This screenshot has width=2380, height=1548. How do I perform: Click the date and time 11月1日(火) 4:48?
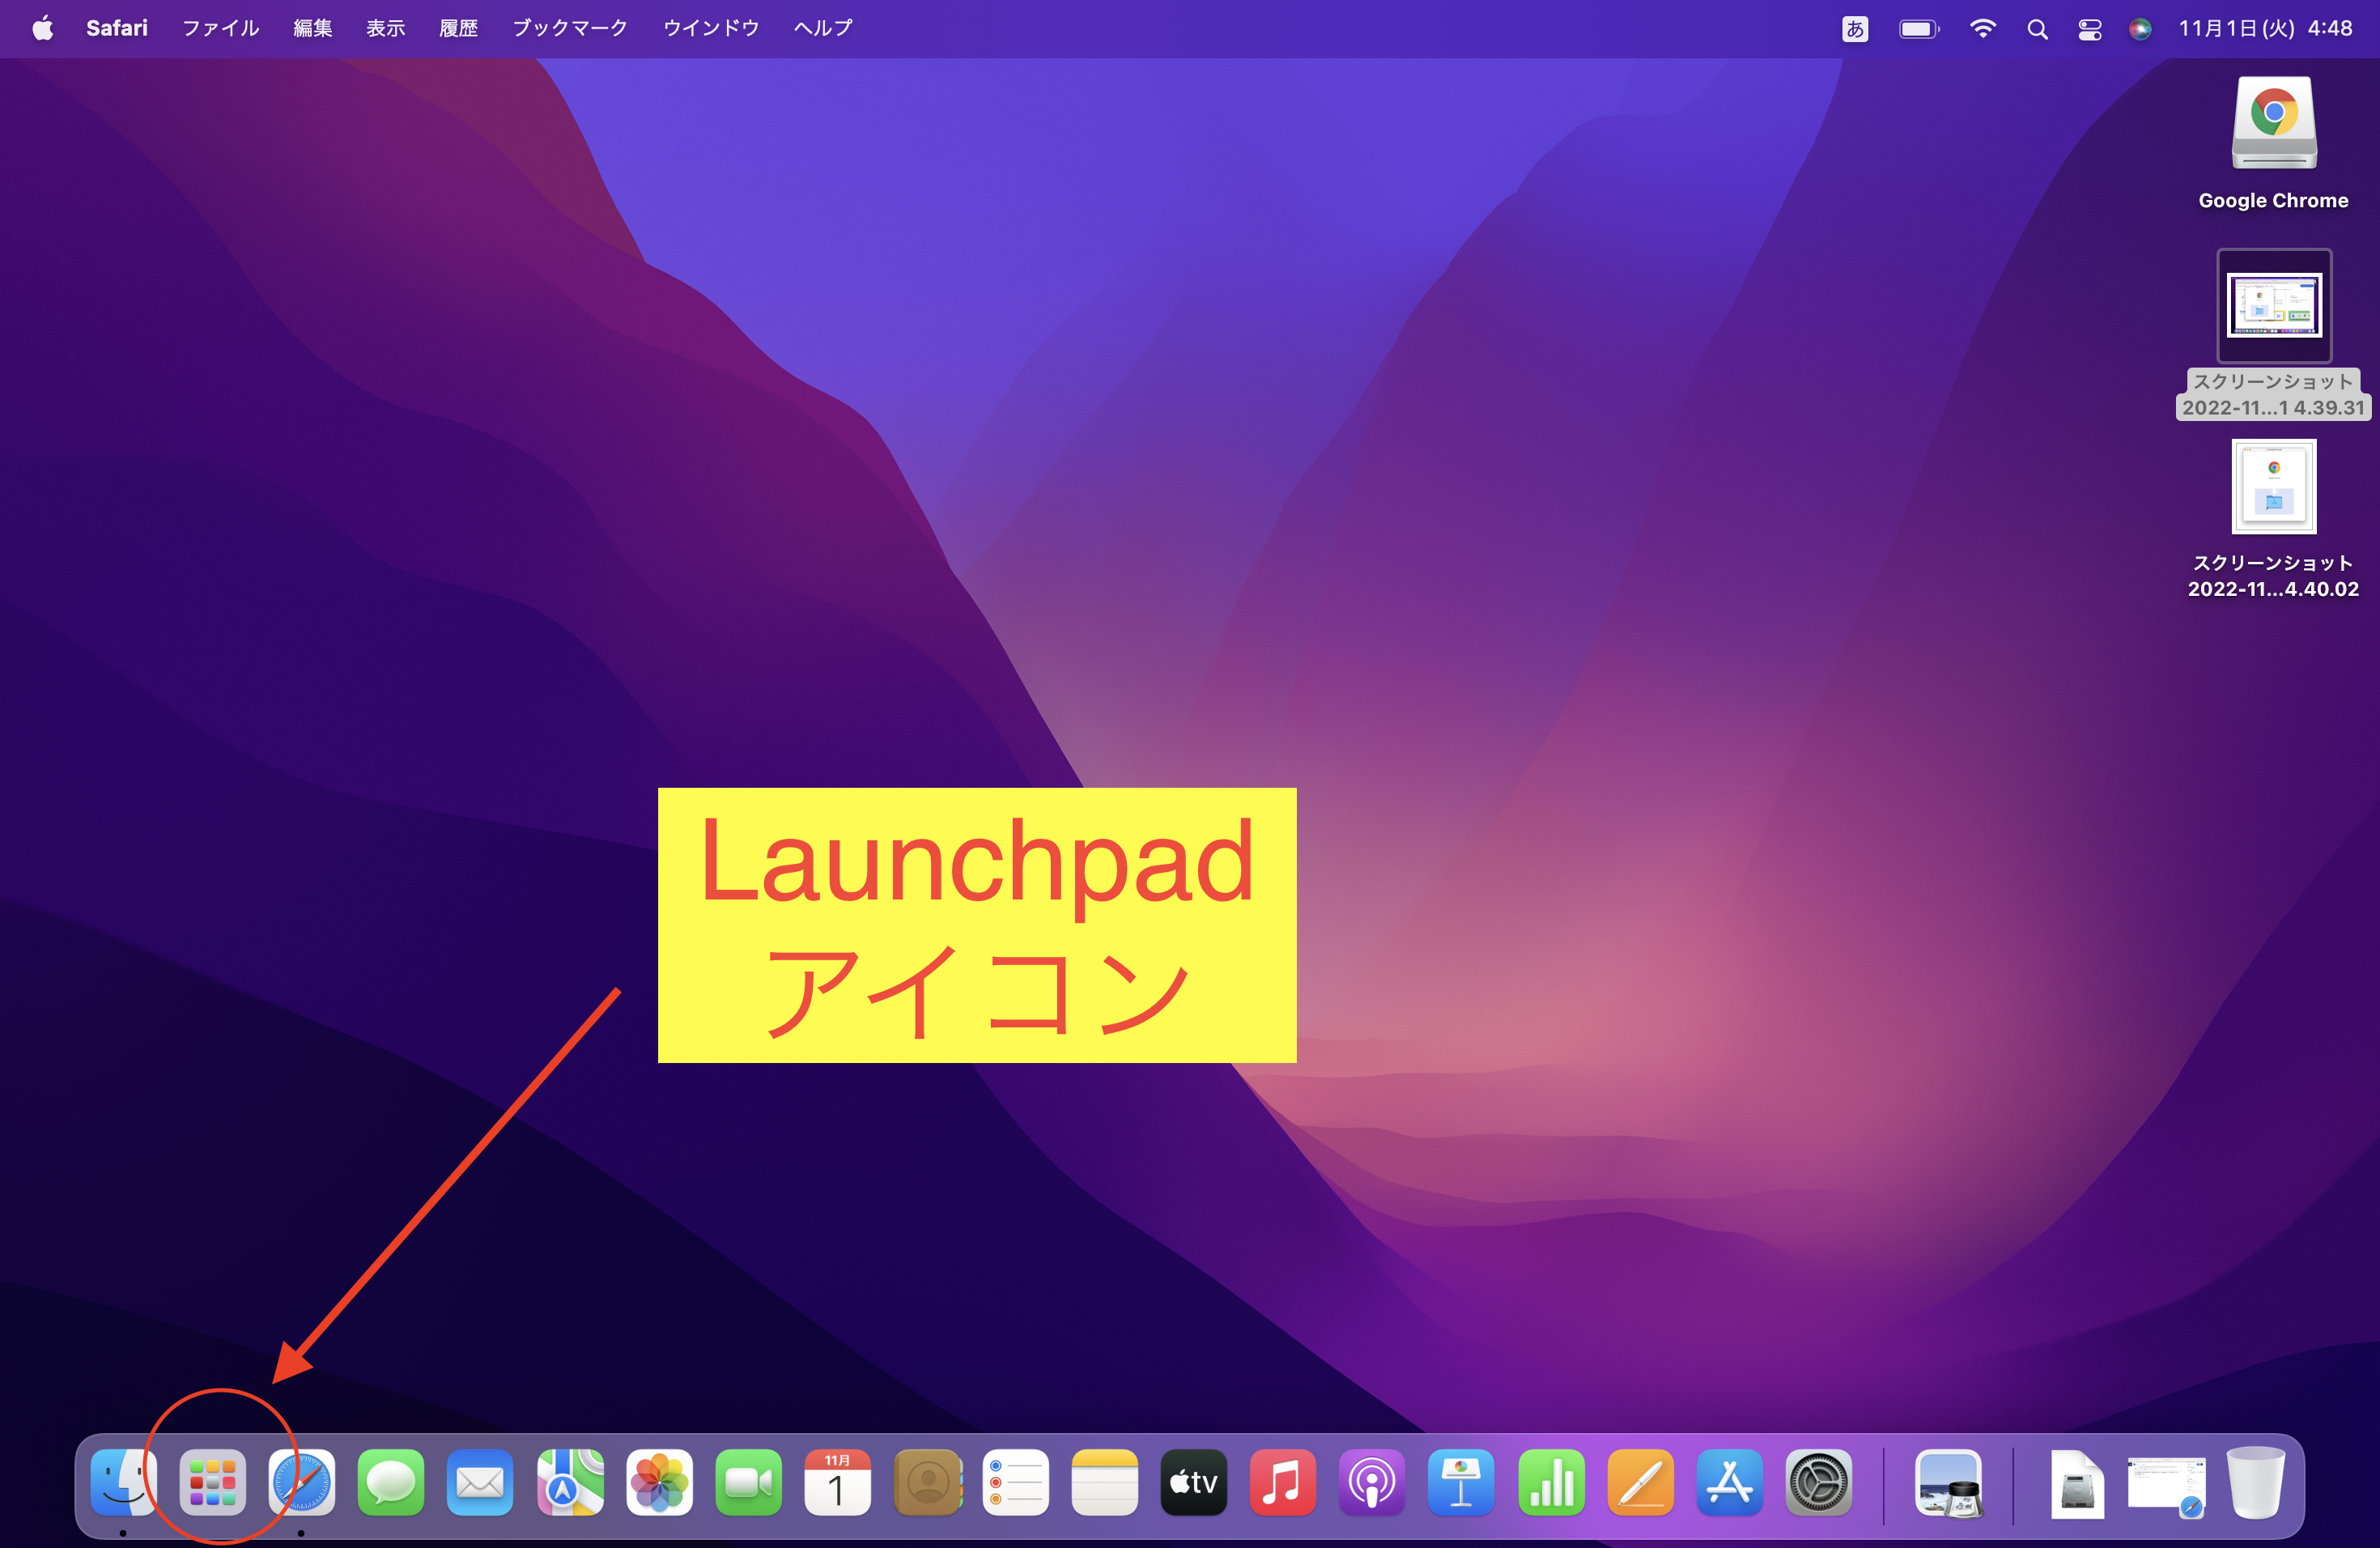(x=2265, y=28)
